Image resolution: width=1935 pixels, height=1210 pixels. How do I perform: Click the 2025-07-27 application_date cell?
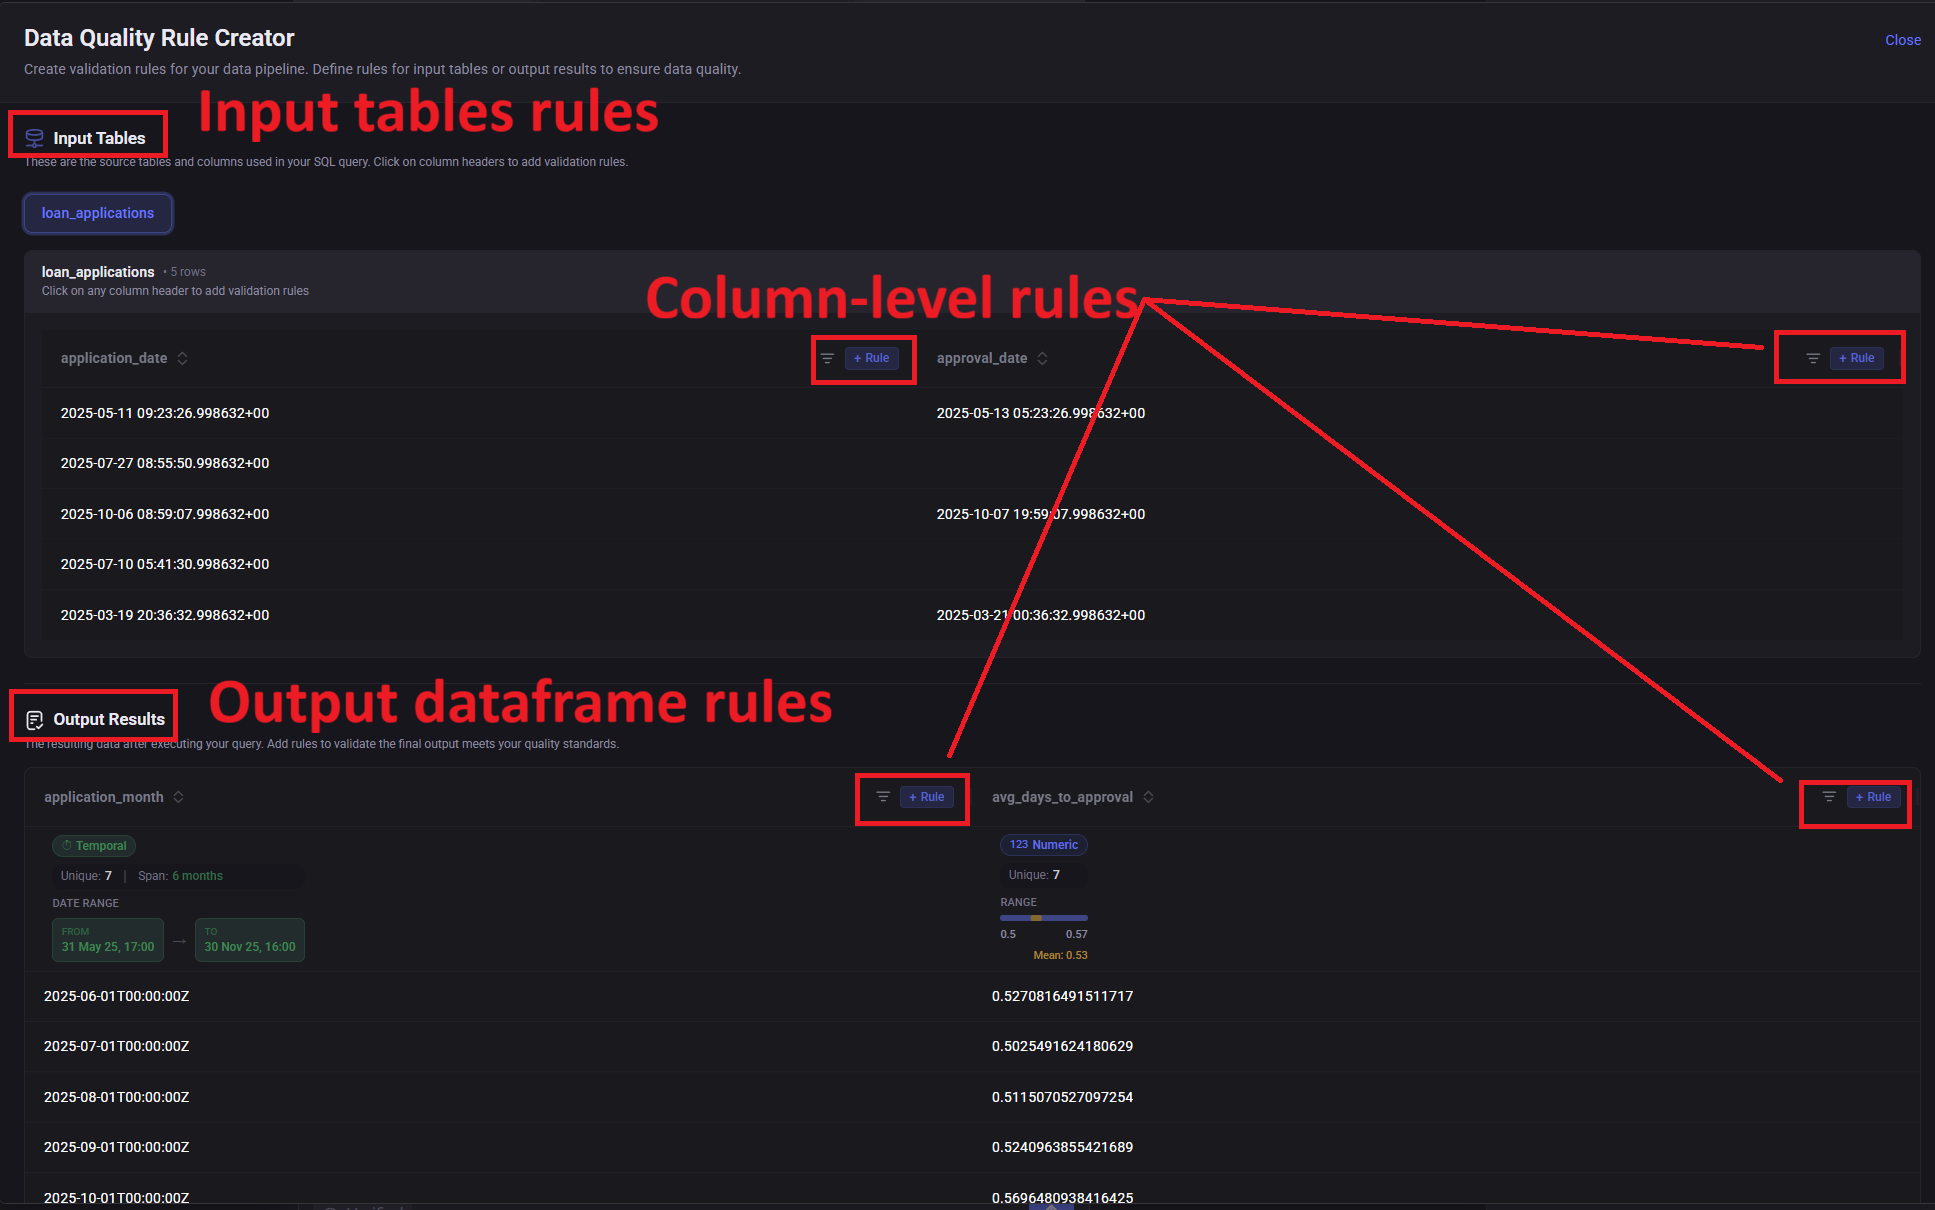click(165, 463)
